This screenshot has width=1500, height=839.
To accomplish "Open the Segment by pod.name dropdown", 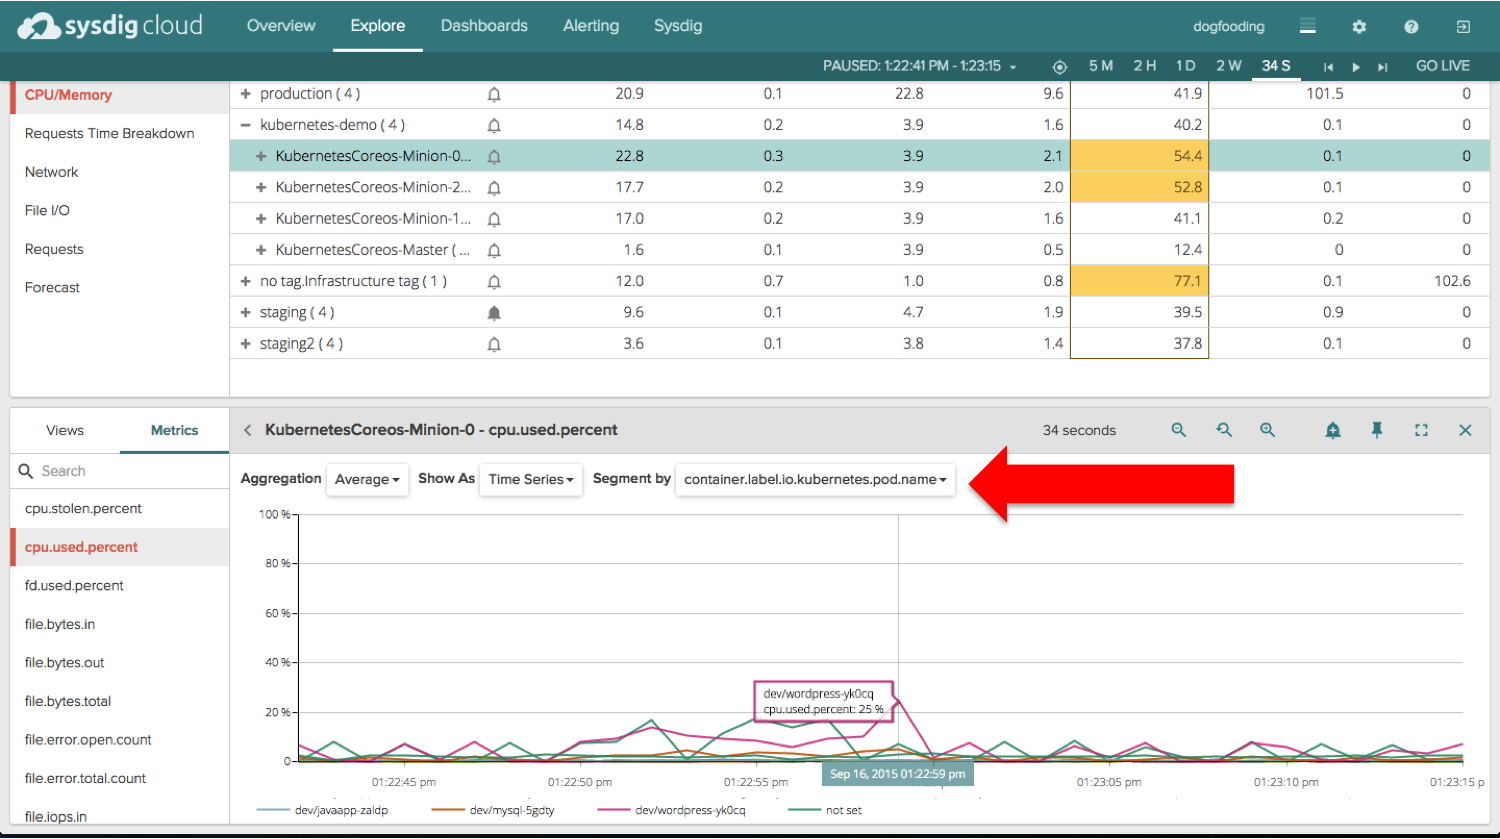I will [x=815, y=480].
